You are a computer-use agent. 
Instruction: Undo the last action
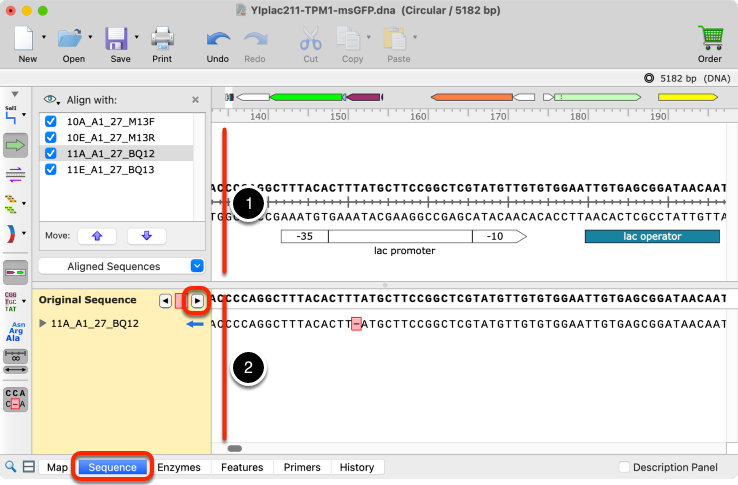218,40
